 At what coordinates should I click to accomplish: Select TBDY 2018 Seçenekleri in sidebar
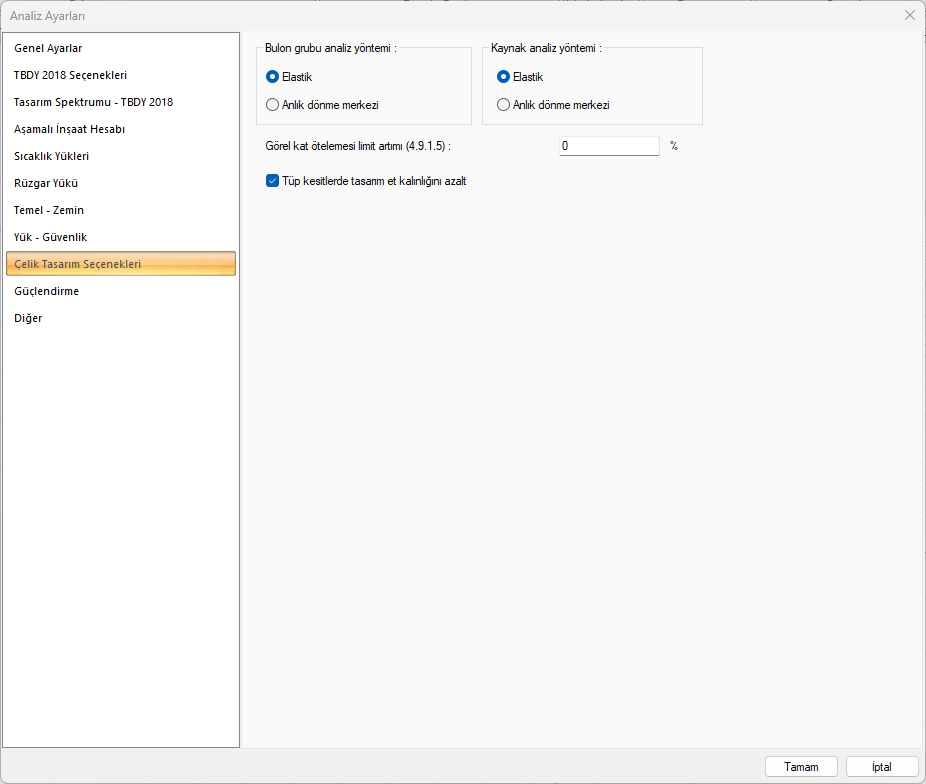70,75
